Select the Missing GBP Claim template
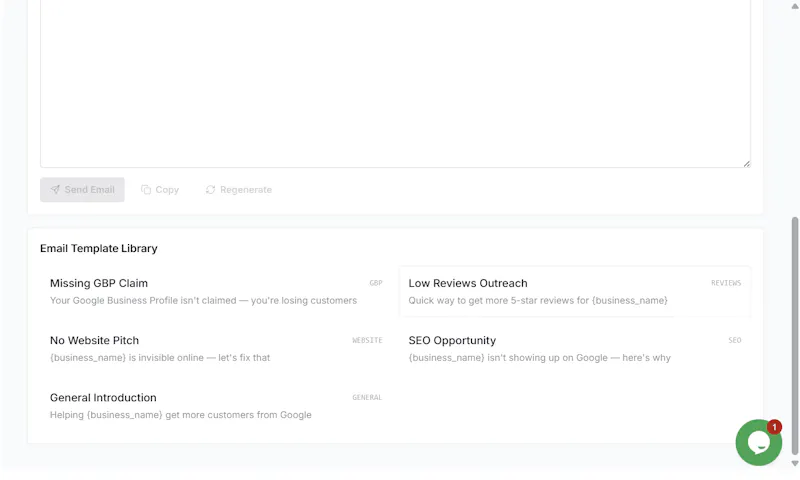This screenshot has height=480, width=800. 216,291
